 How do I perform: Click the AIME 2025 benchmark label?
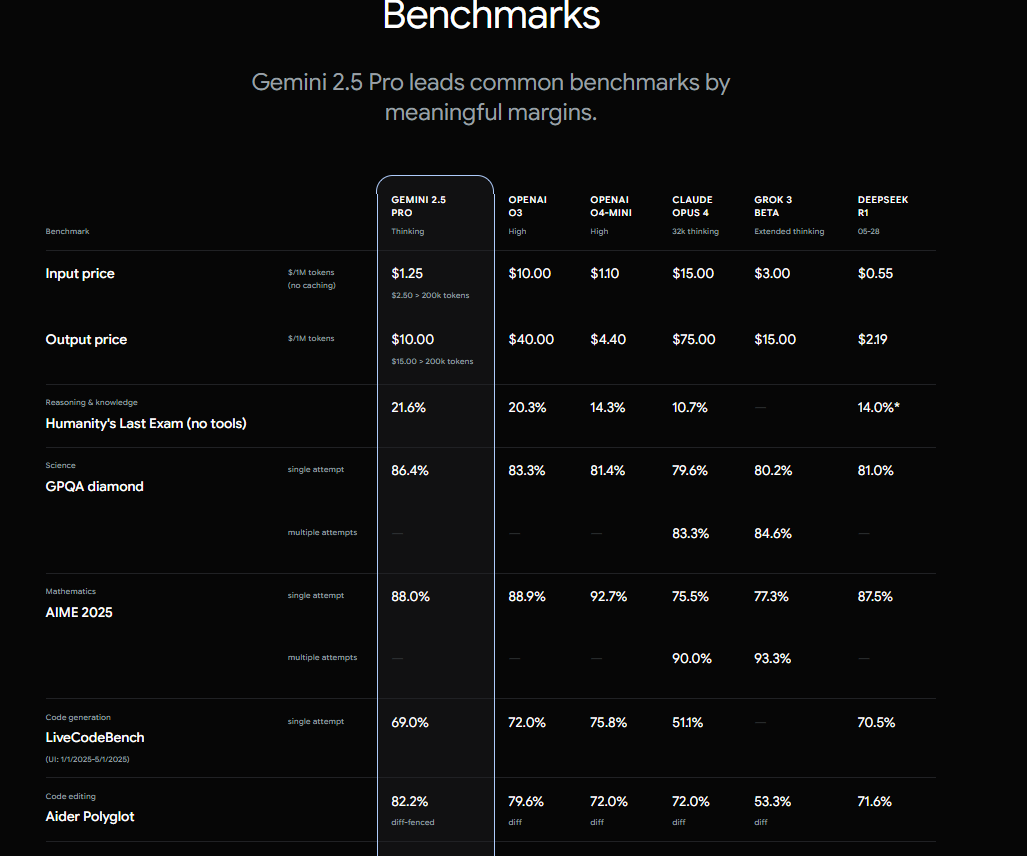click(78, 612)
